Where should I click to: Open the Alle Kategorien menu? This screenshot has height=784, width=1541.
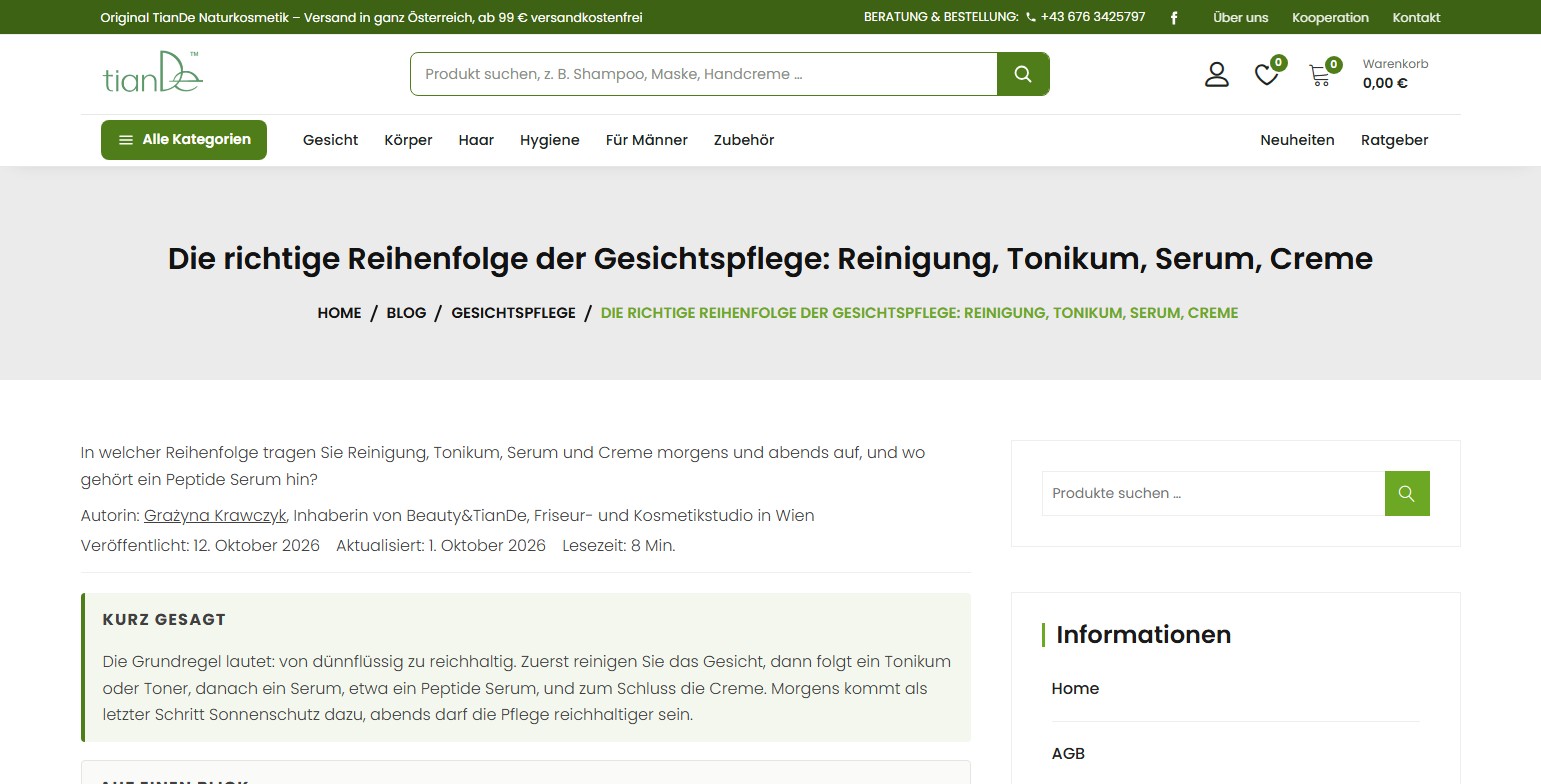184,140
